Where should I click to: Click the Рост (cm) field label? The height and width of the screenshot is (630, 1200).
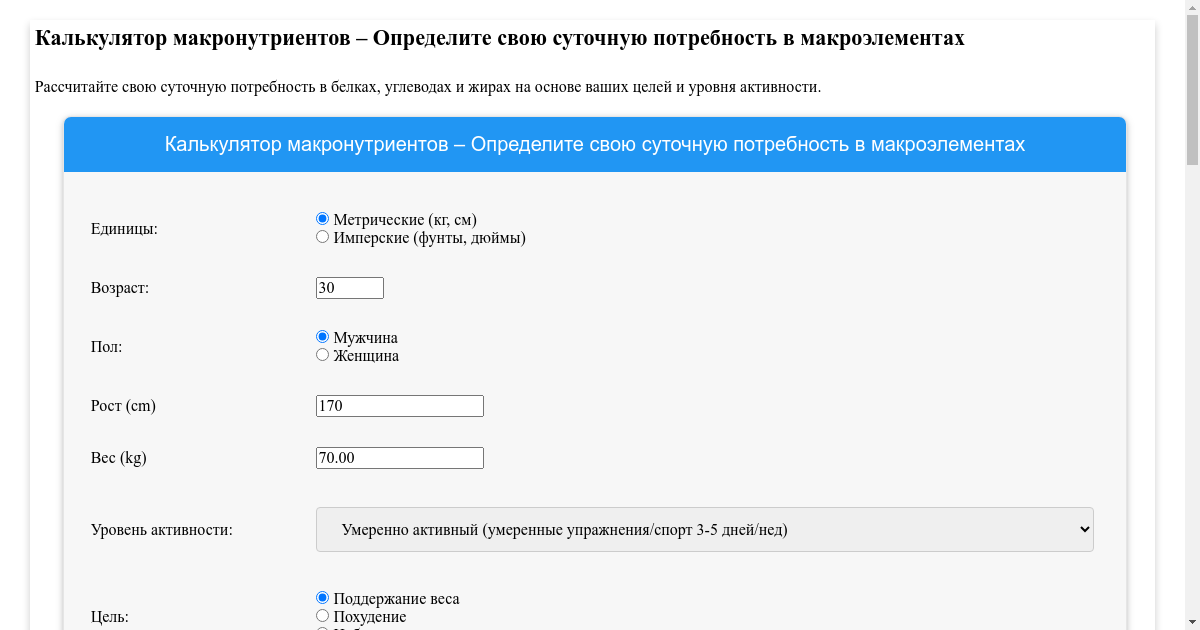pos(123,406)
